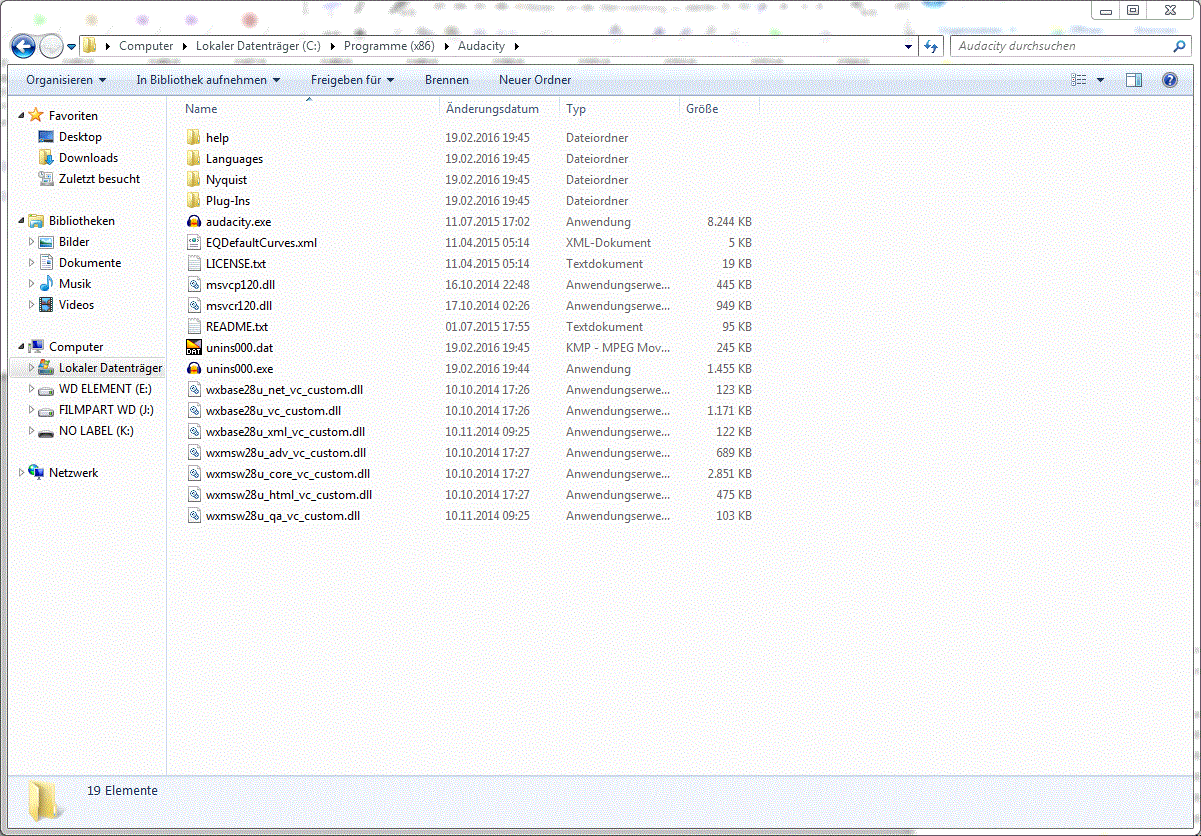Open the FILMPART WD (J:) drive
Screen dimensions: 1201x836
(x=106, y=410)
